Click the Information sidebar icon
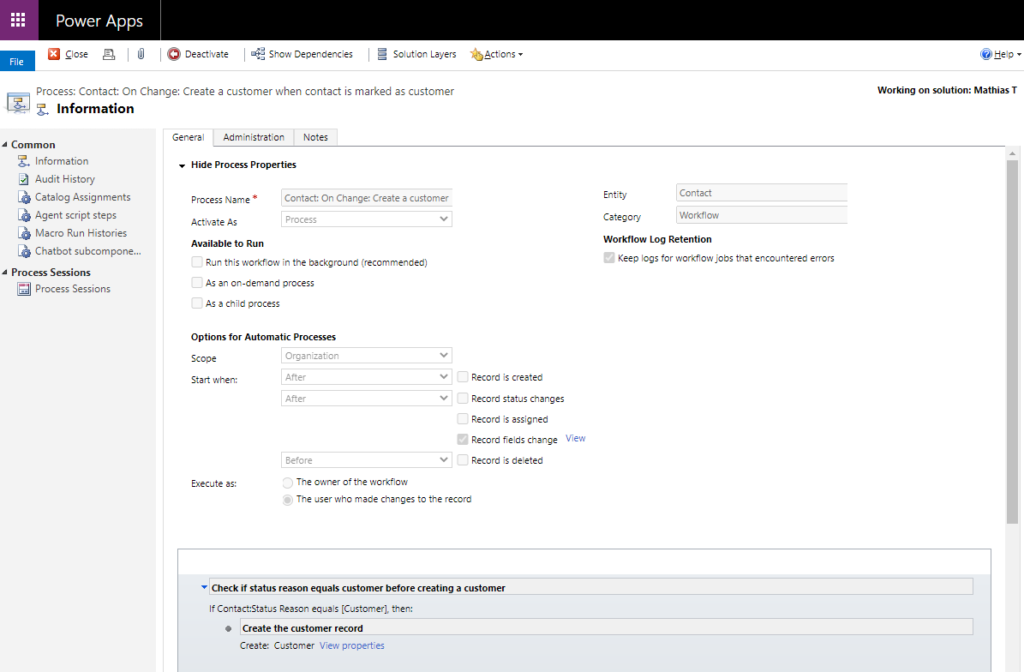This screenshot has height=672, width=1024. coord(24,161)
